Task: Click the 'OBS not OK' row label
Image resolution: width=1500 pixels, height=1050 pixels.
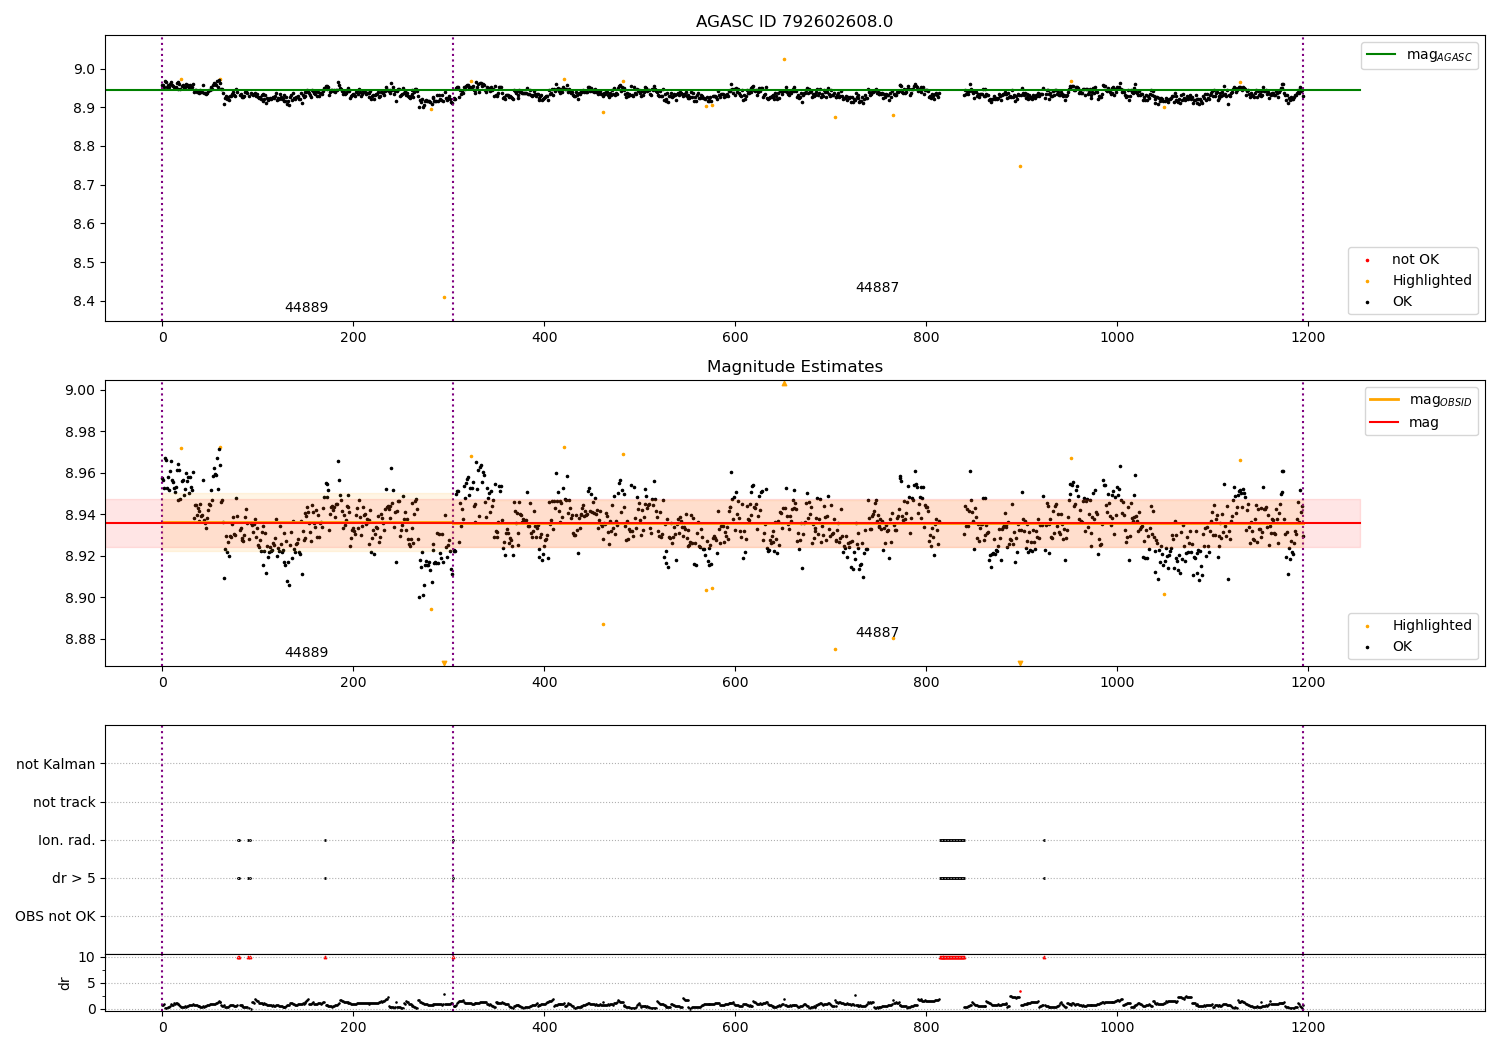Action: tap(55, 916)
